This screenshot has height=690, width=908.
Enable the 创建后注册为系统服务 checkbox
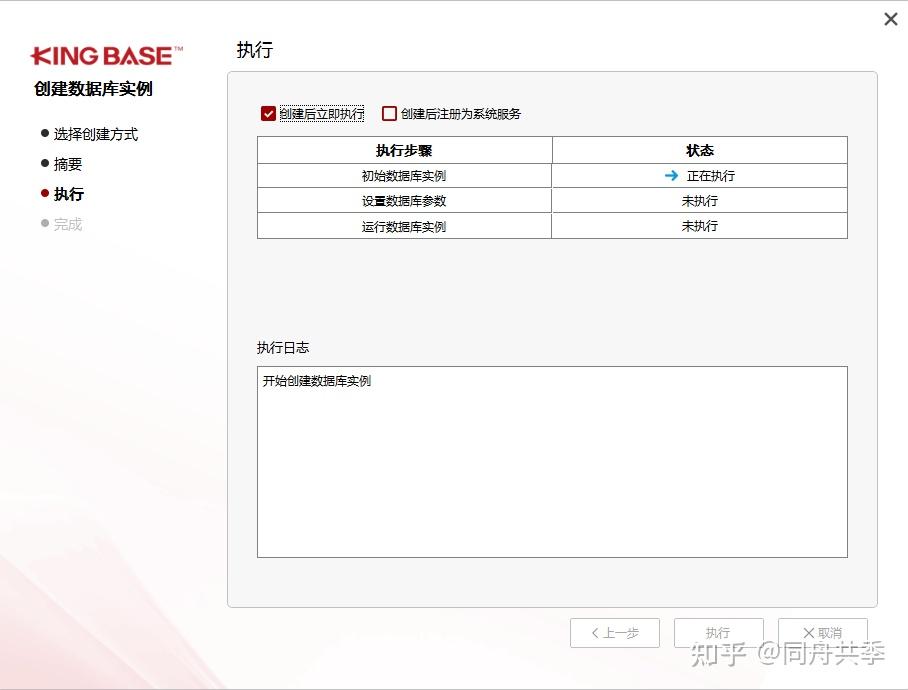388,113
